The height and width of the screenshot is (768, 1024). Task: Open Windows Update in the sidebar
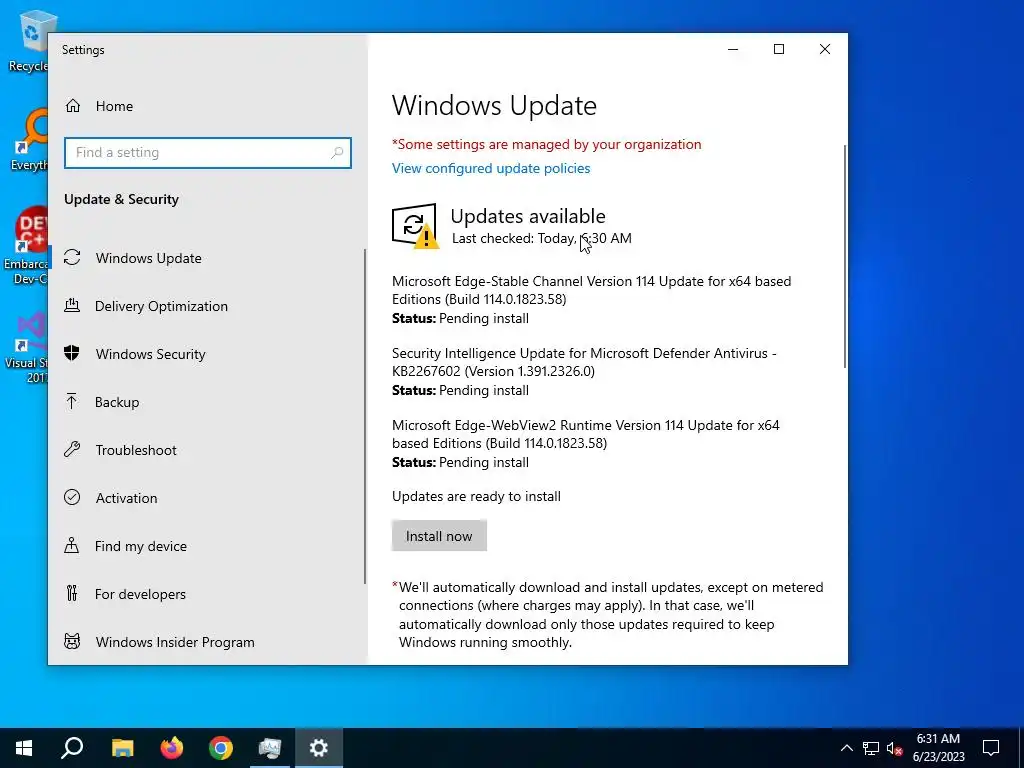pos(148,258)
